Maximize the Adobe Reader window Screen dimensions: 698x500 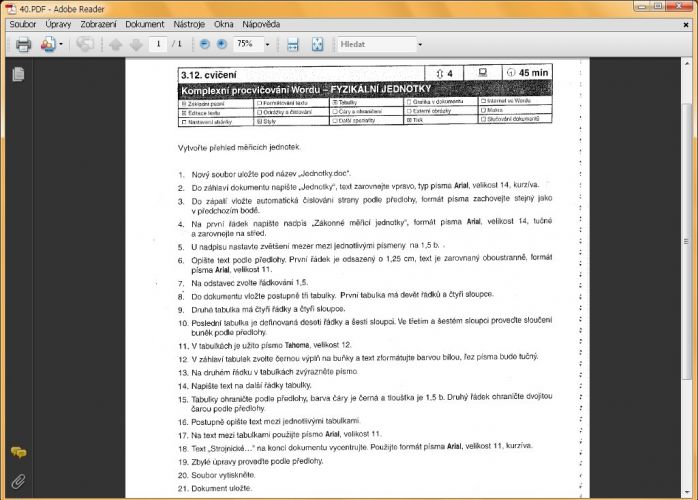[658, 6]
